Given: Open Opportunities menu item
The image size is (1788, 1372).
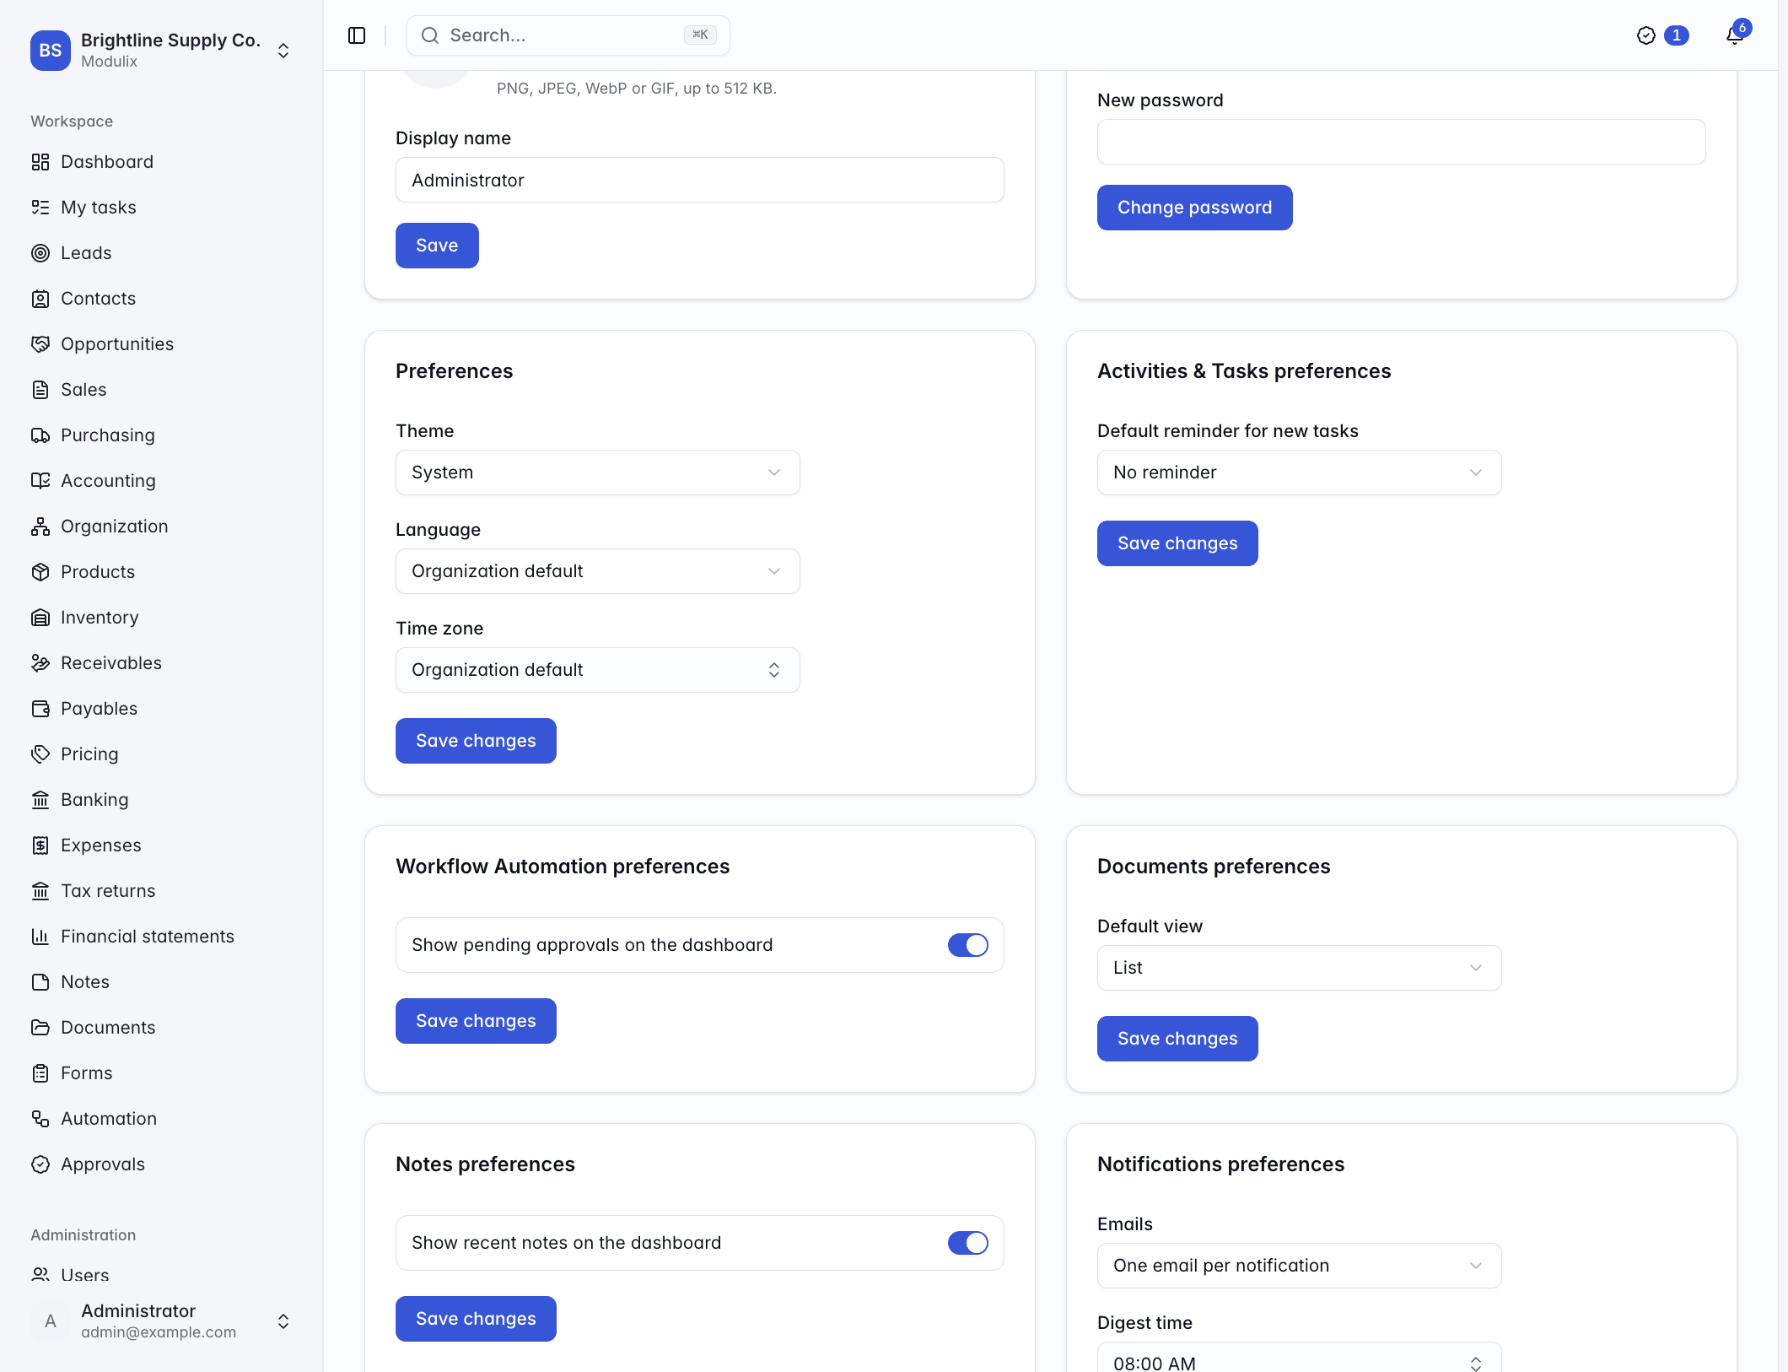Looking at the screenshot, I should pyautogui.click(x=117, y=344).
